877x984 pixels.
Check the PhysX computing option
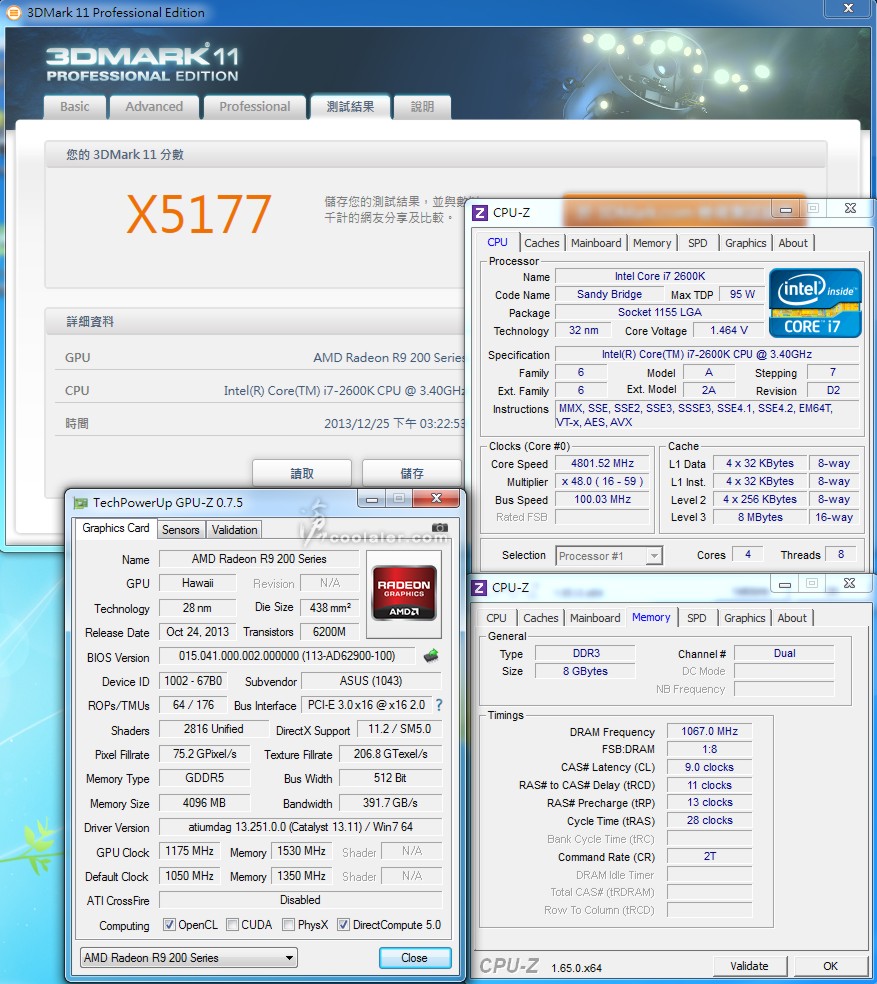click(288, 925)
